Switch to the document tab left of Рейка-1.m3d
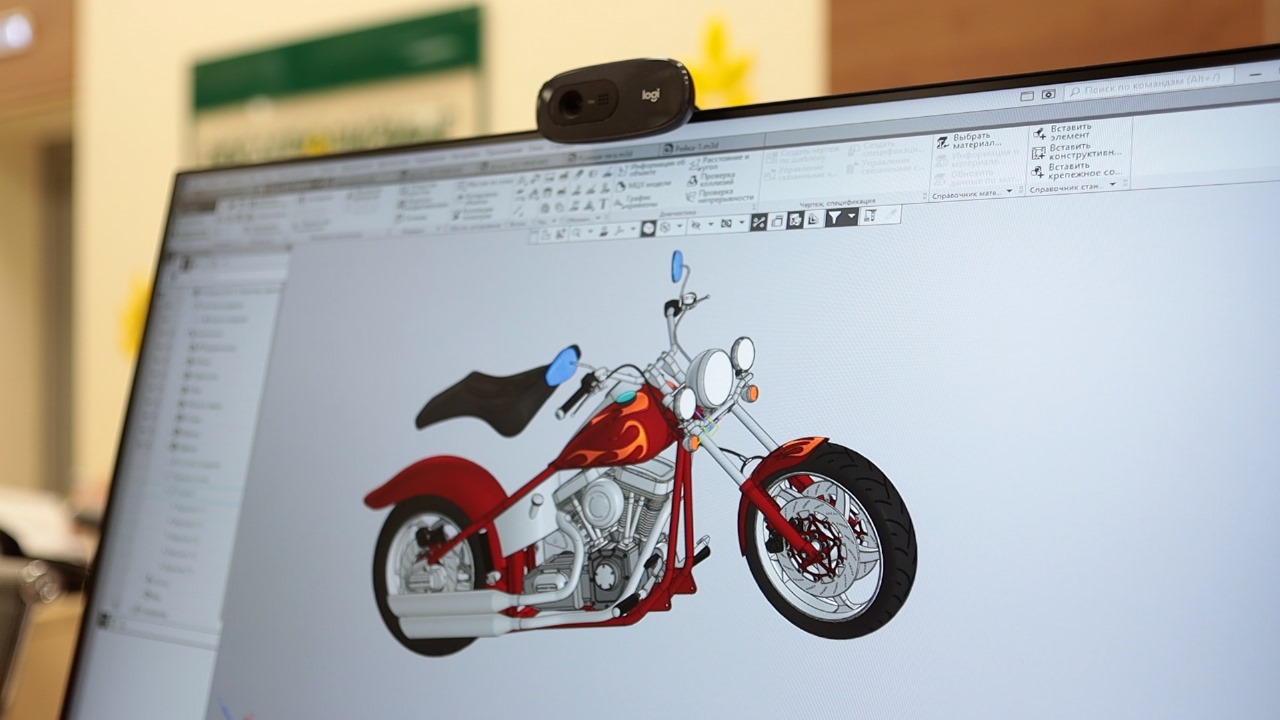The height and width of the screenshot is (720, 1280). pyautogui.click(x=600, y=154)
